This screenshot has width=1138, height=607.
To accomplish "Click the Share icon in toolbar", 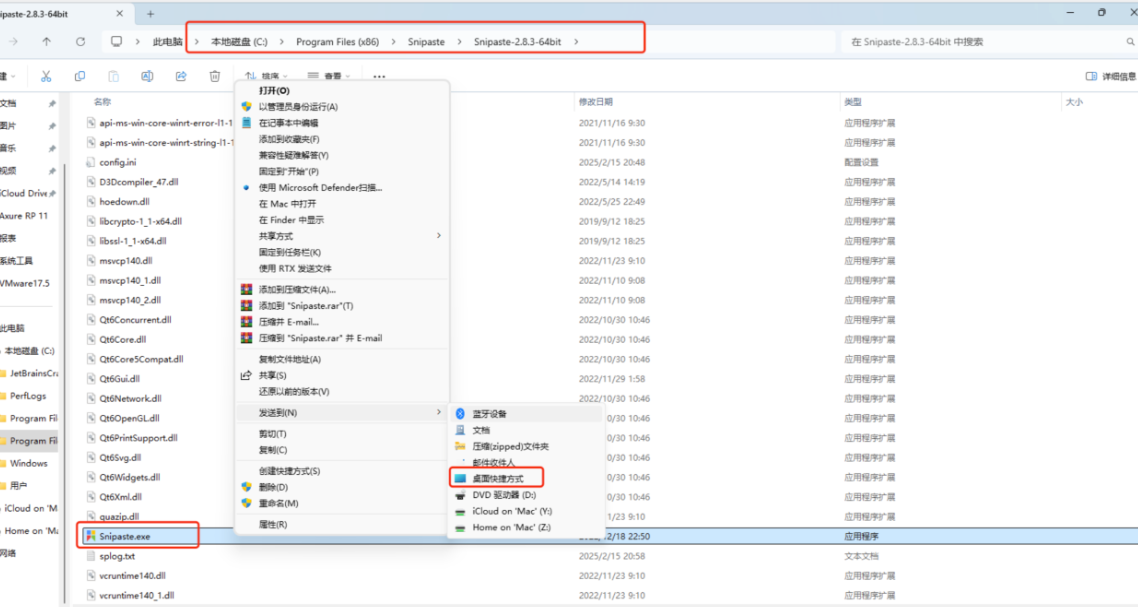I will (181, 76).
